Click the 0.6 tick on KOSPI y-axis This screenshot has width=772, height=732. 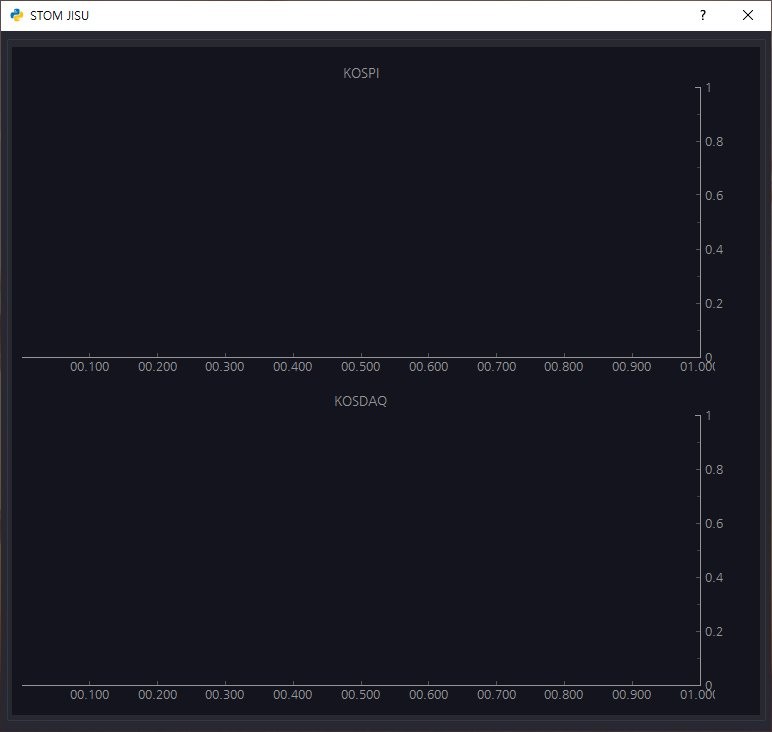(x=713, y=196)
